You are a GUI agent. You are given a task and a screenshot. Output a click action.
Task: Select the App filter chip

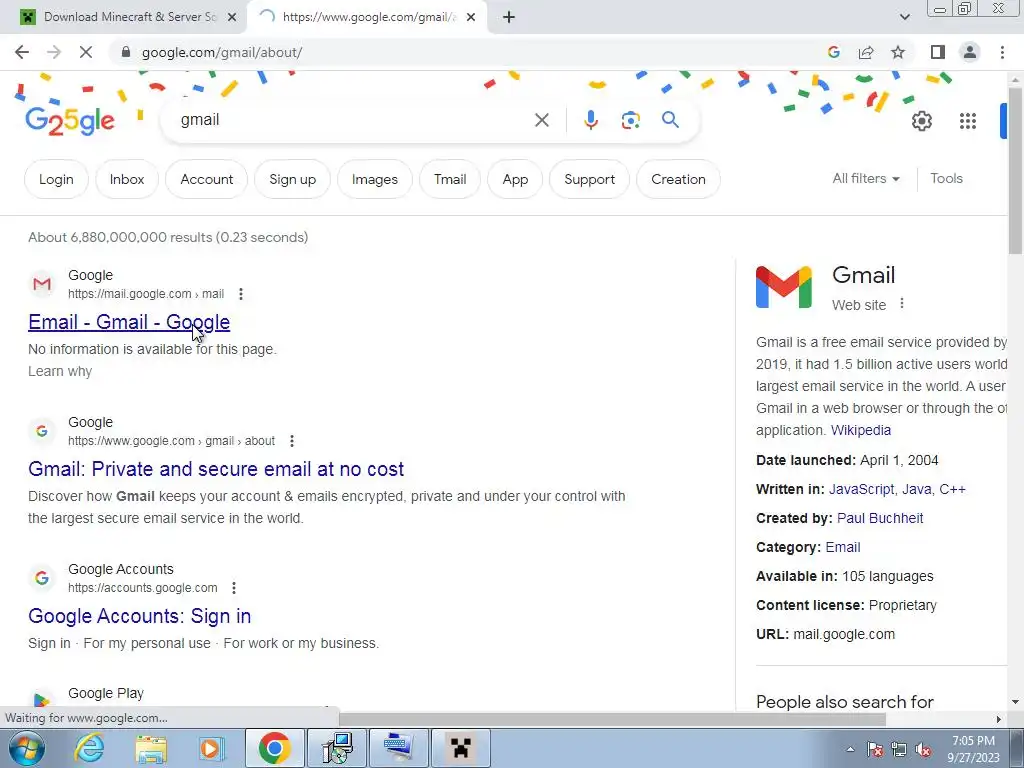point(515,179)
